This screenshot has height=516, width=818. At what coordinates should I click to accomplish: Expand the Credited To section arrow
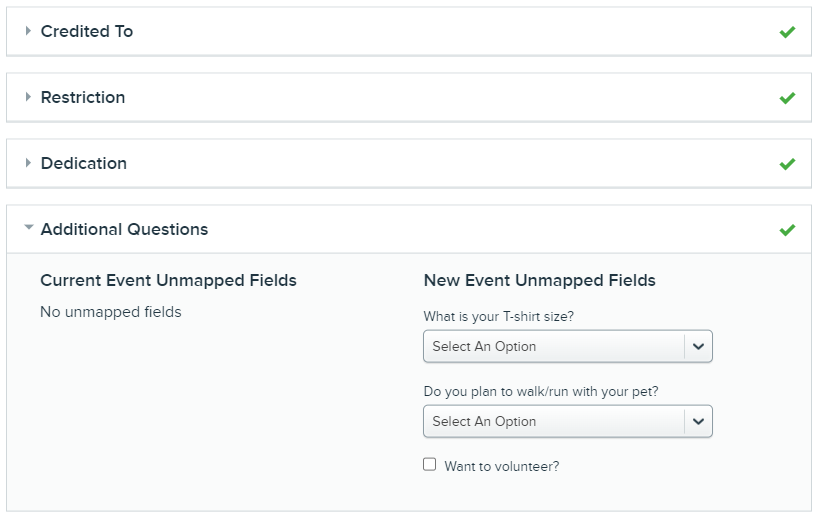(x=28, y=31)
